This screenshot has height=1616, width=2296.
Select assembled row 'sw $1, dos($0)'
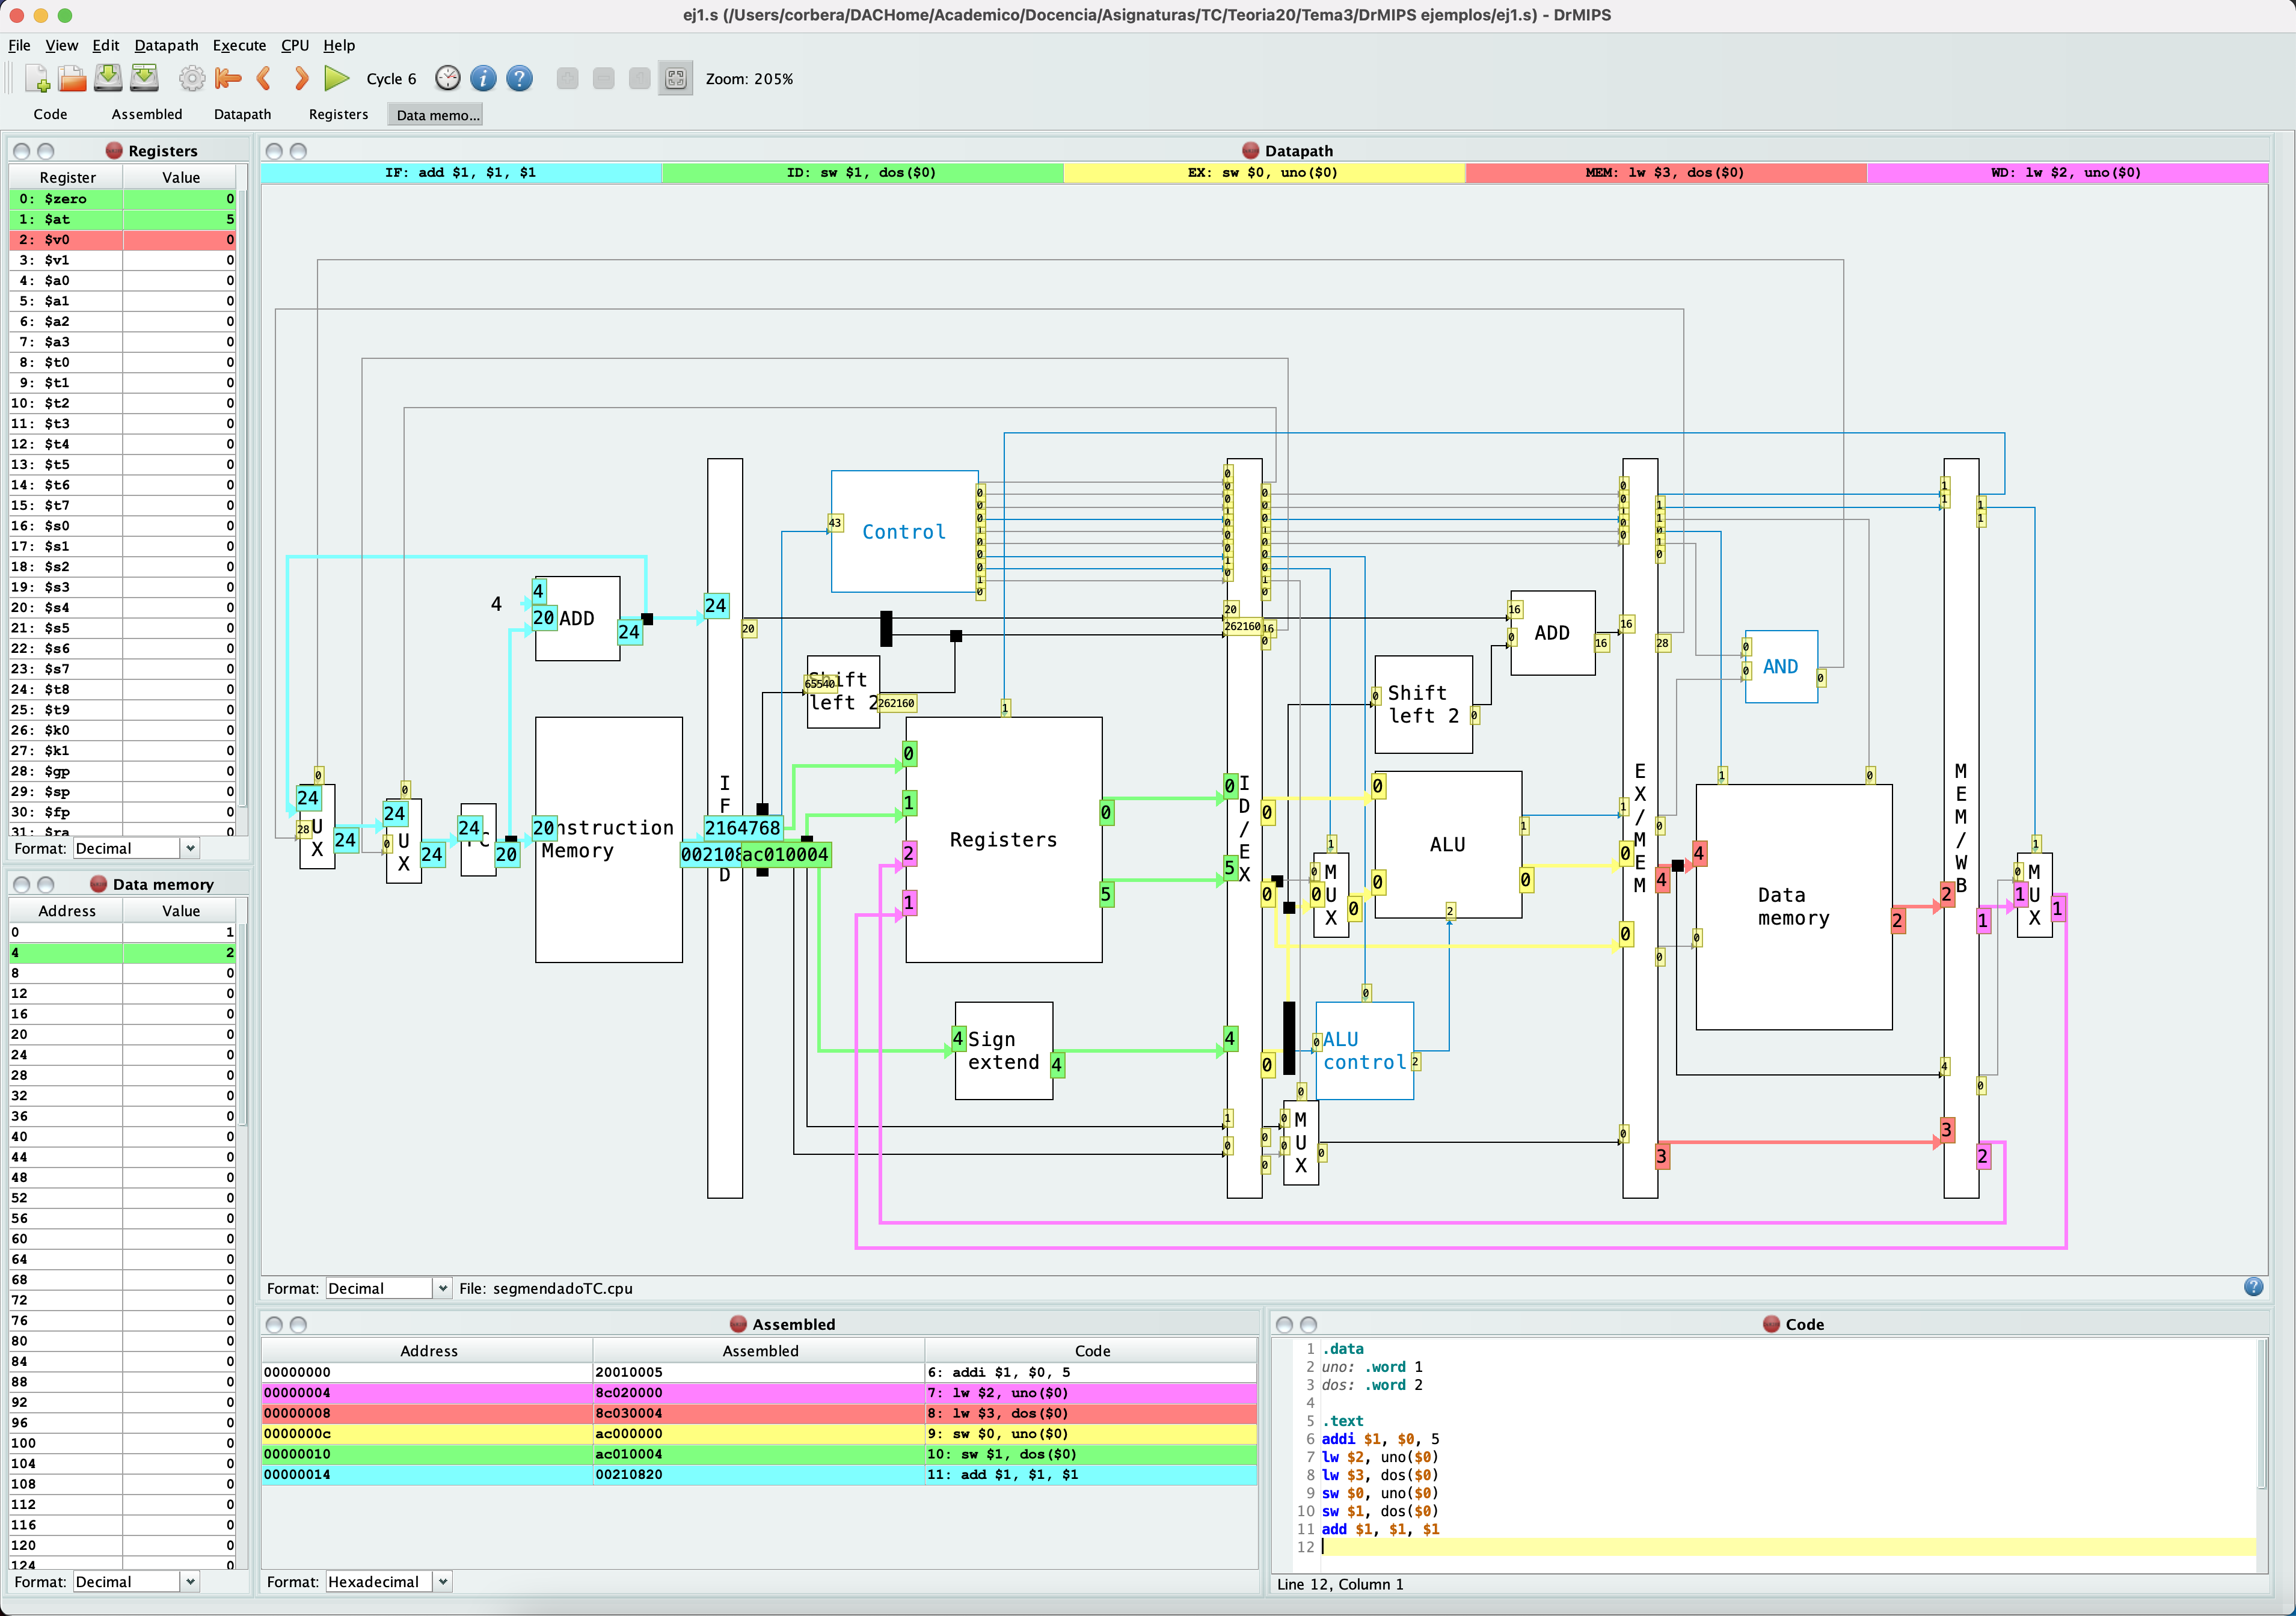pyautogui.click(x=759, y=1454)
